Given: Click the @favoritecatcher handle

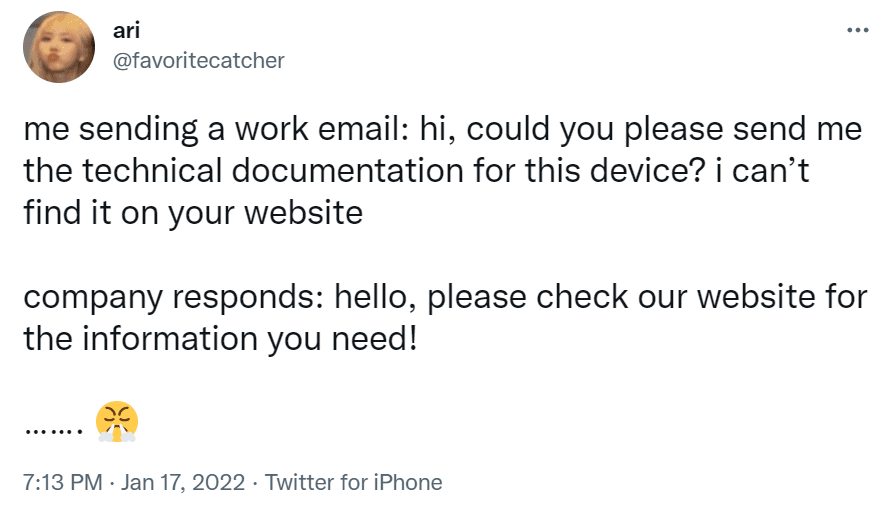Looking at the screenshot, I should click(x=199, y=61).
